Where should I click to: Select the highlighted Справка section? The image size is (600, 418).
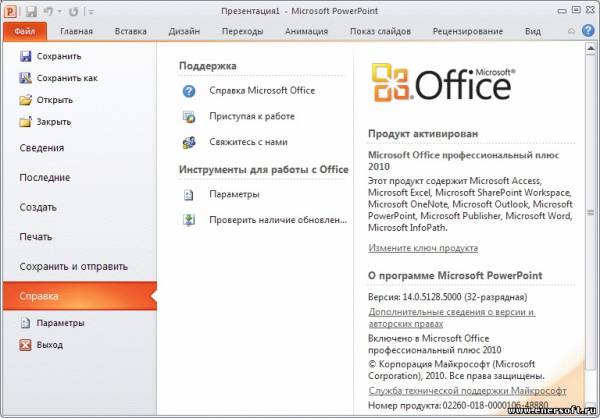tap(80, 296)
